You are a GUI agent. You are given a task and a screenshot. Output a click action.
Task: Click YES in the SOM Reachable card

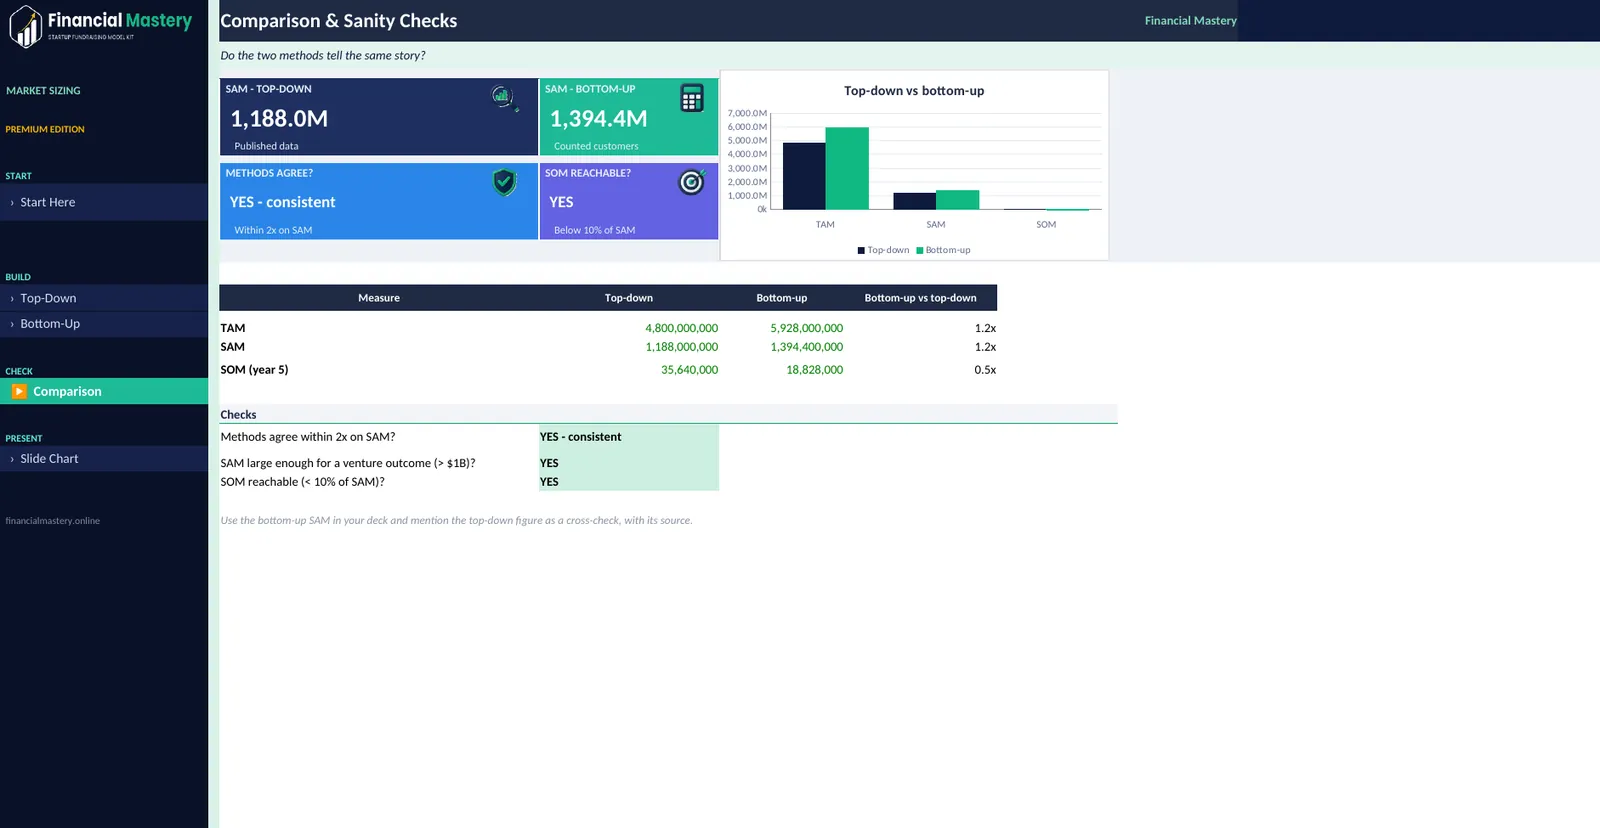[x=561, y=202]
